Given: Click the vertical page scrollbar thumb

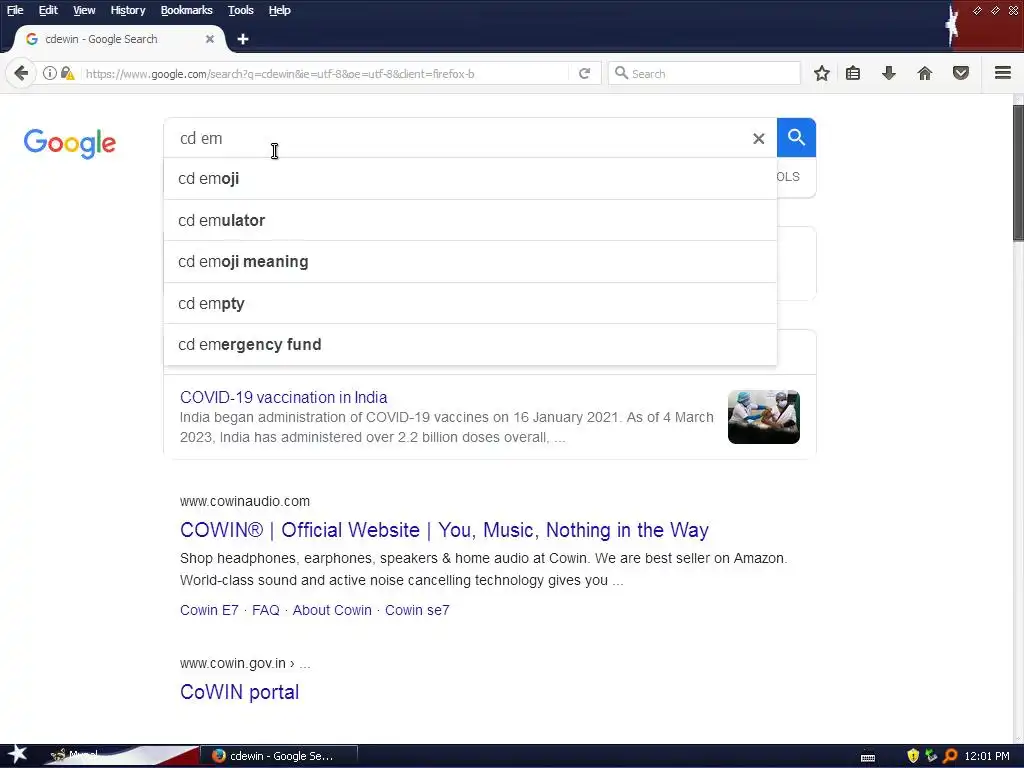Looking at the screenshot, I should coord(1018,173).
